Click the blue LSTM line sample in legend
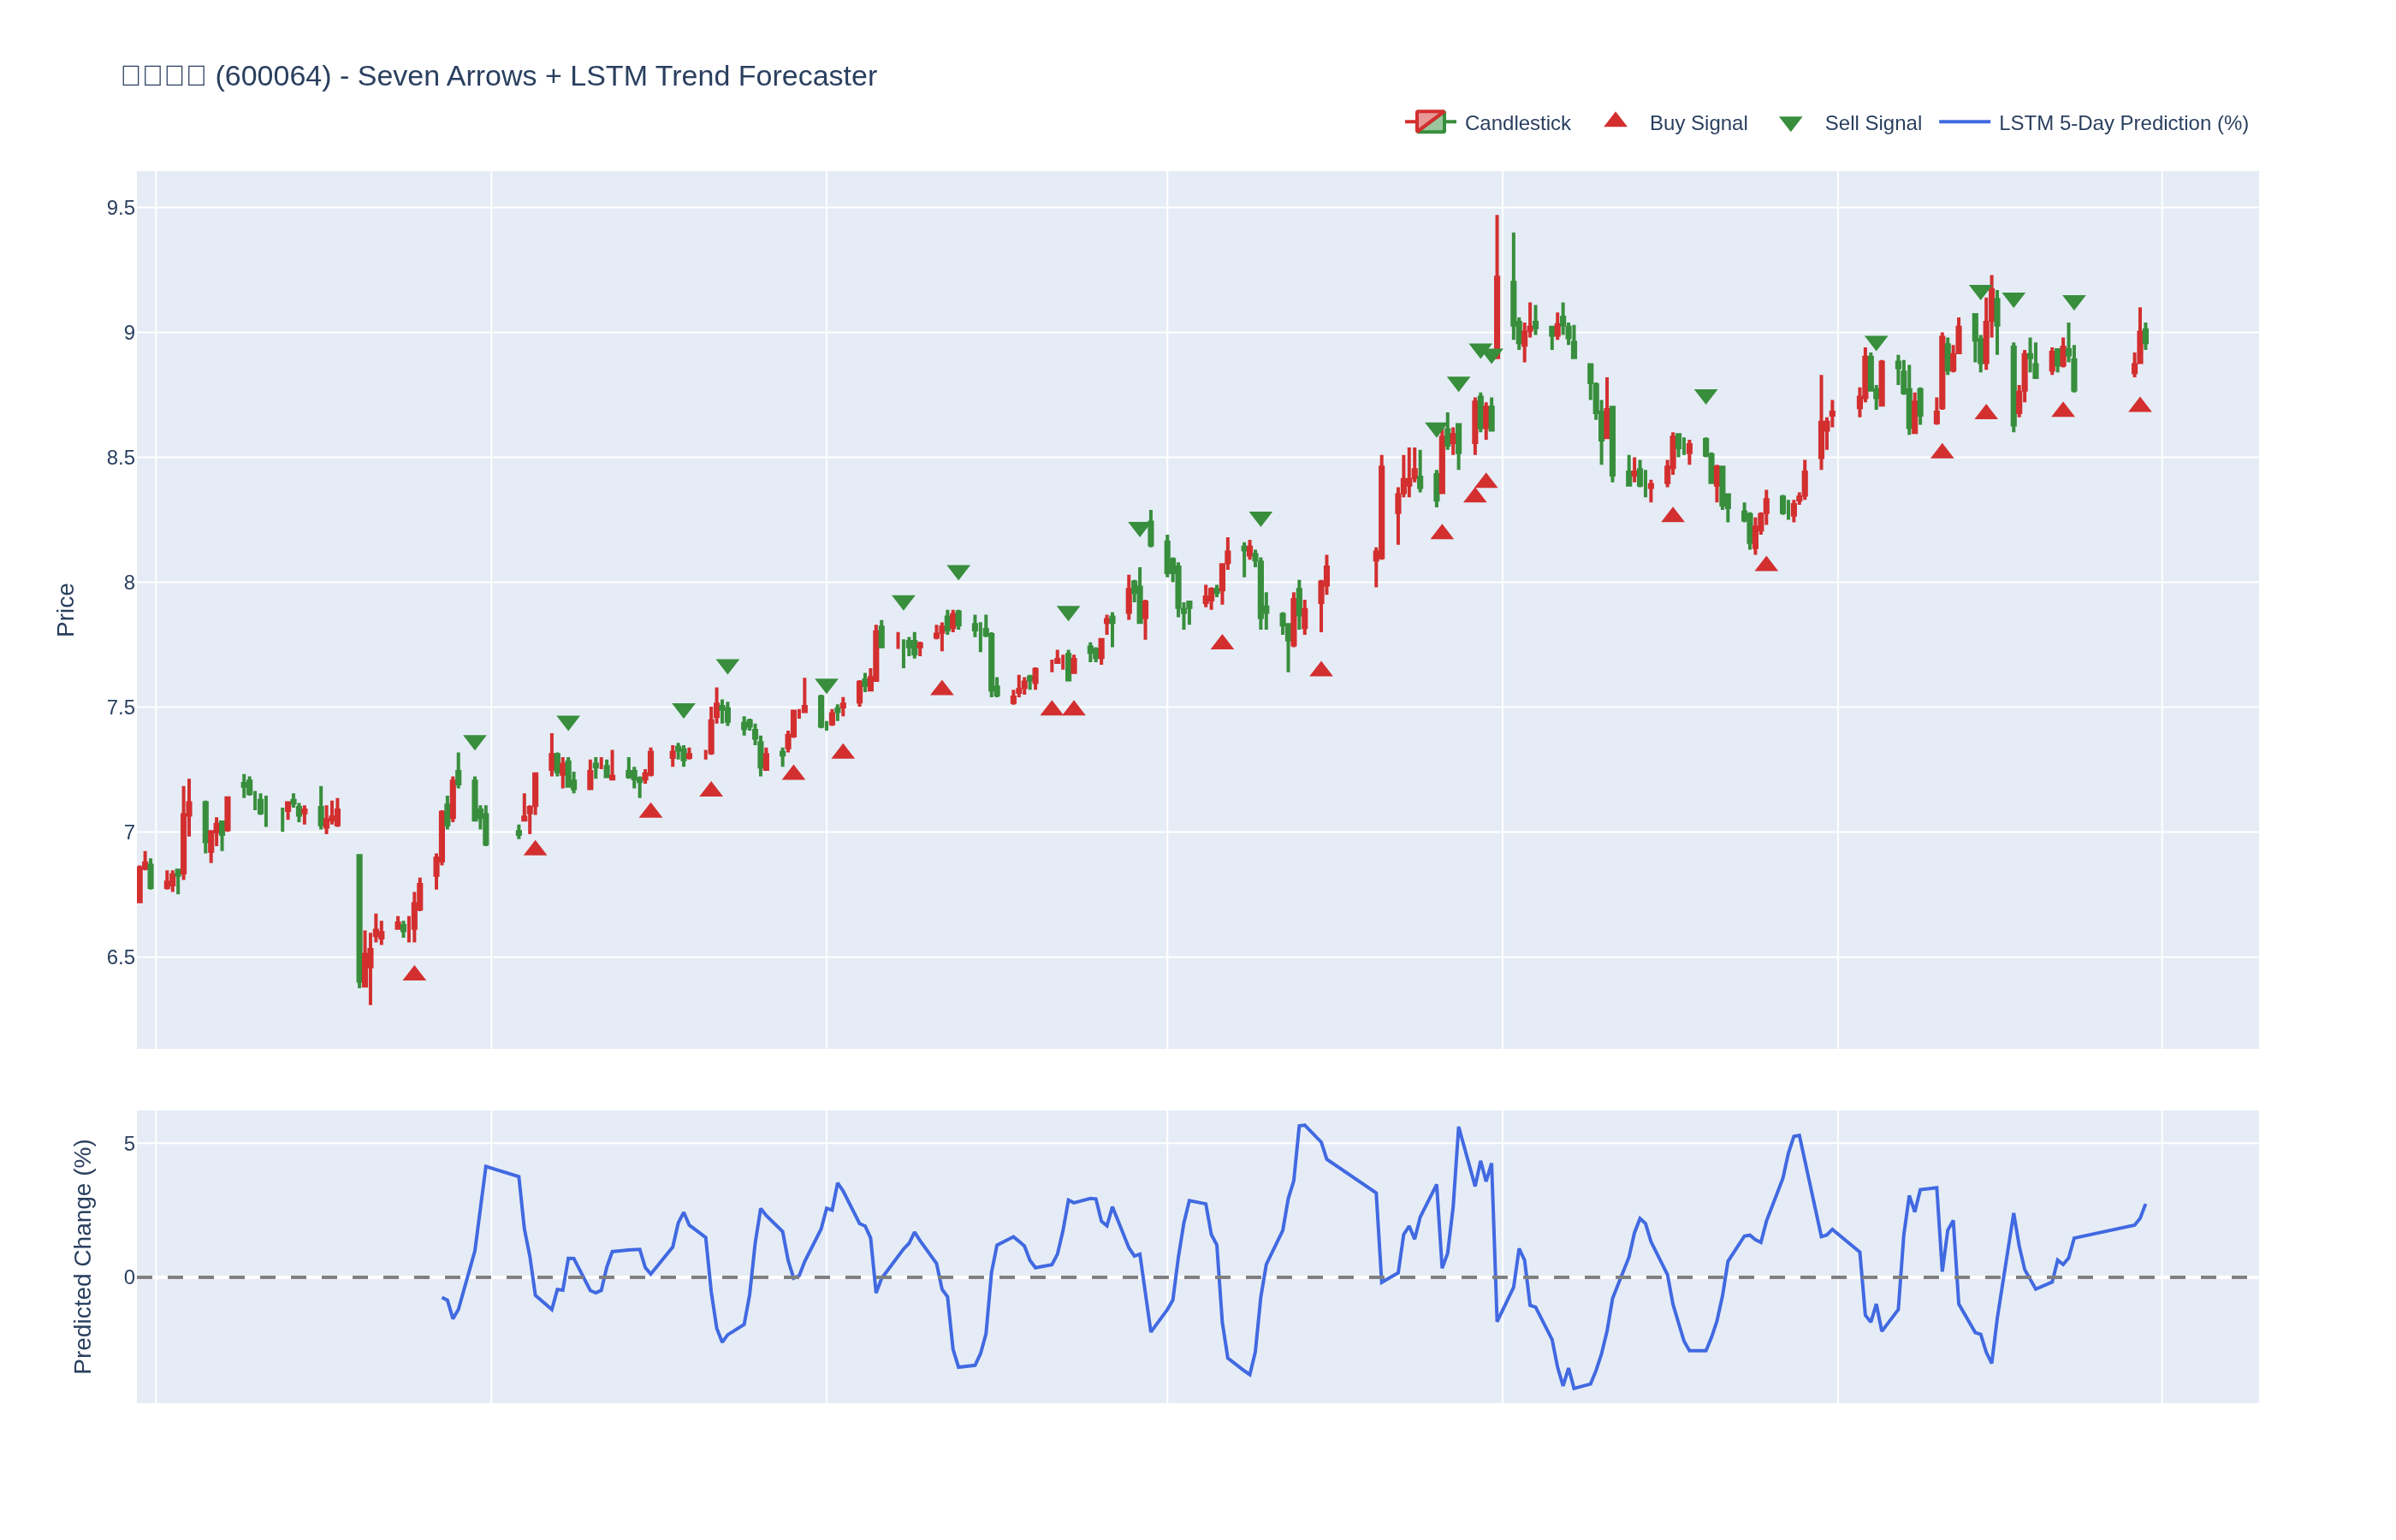This screenshot has width=2396, height=1540. pyautogui.click(x=1964, y=122)
